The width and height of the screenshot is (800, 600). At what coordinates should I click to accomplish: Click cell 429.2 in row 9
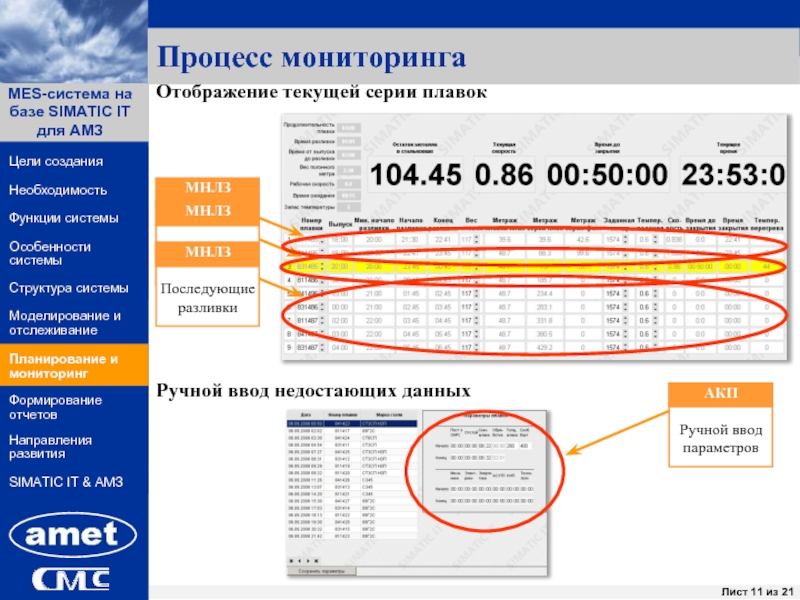point(544,347)
